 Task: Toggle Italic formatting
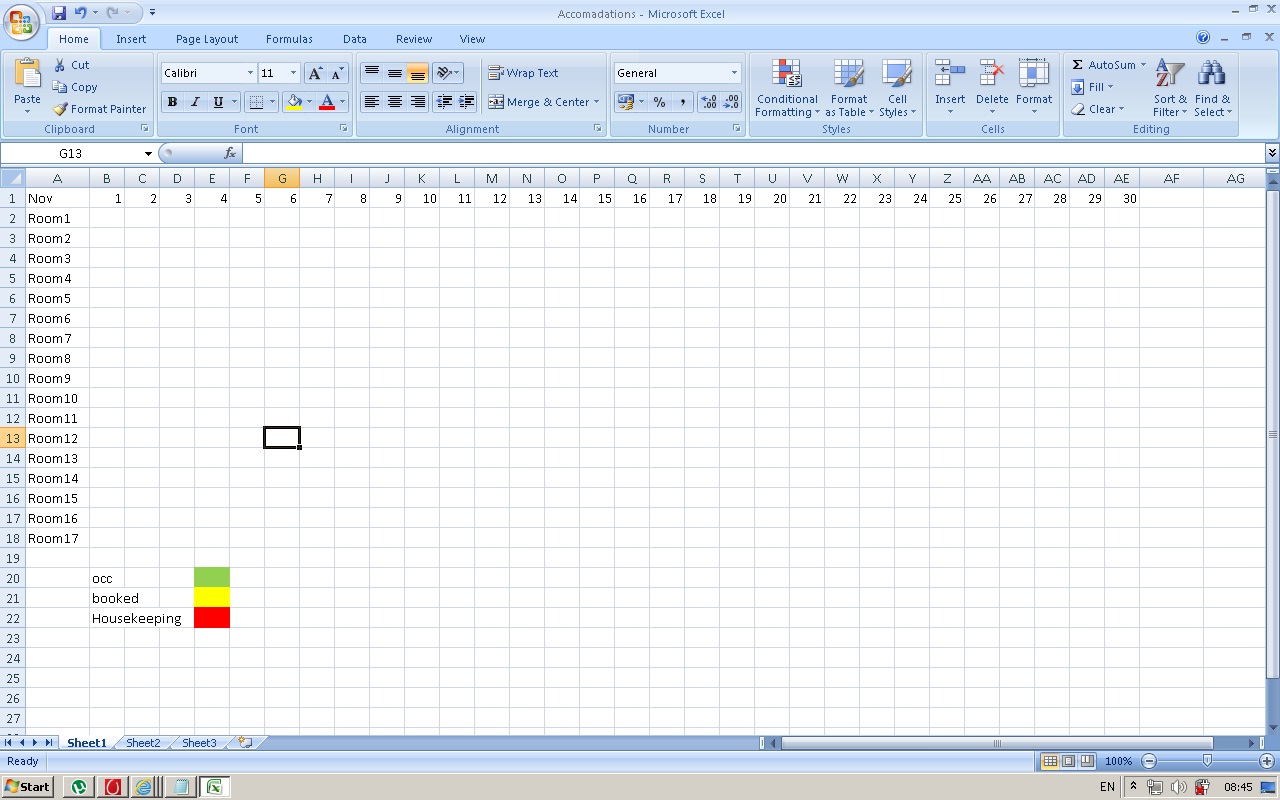[195, 102]
